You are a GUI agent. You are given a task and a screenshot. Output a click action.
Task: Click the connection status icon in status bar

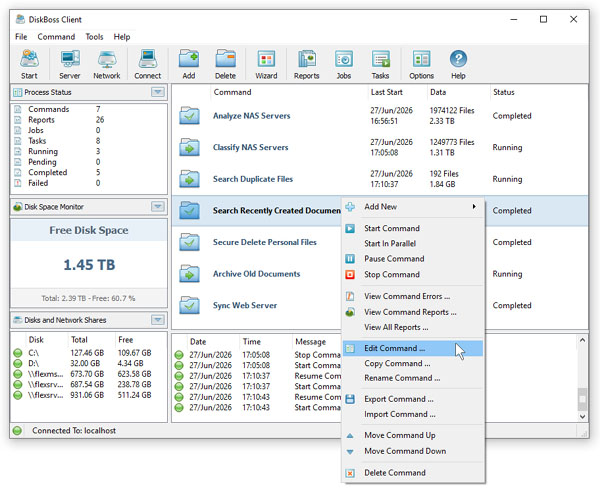point(17,431)
